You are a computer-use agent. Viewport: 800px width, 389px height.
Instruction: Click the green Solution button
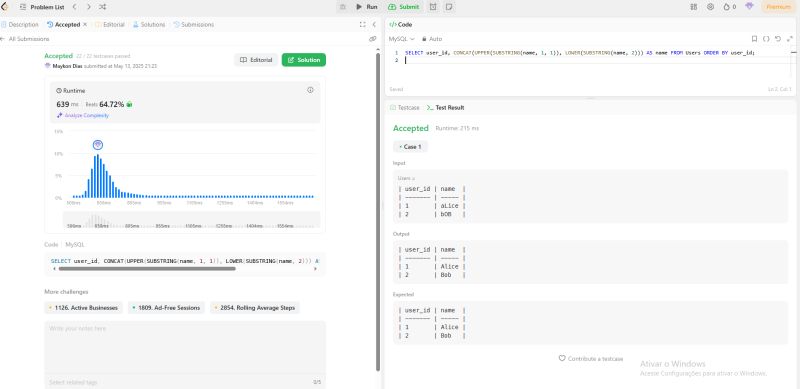304,60
